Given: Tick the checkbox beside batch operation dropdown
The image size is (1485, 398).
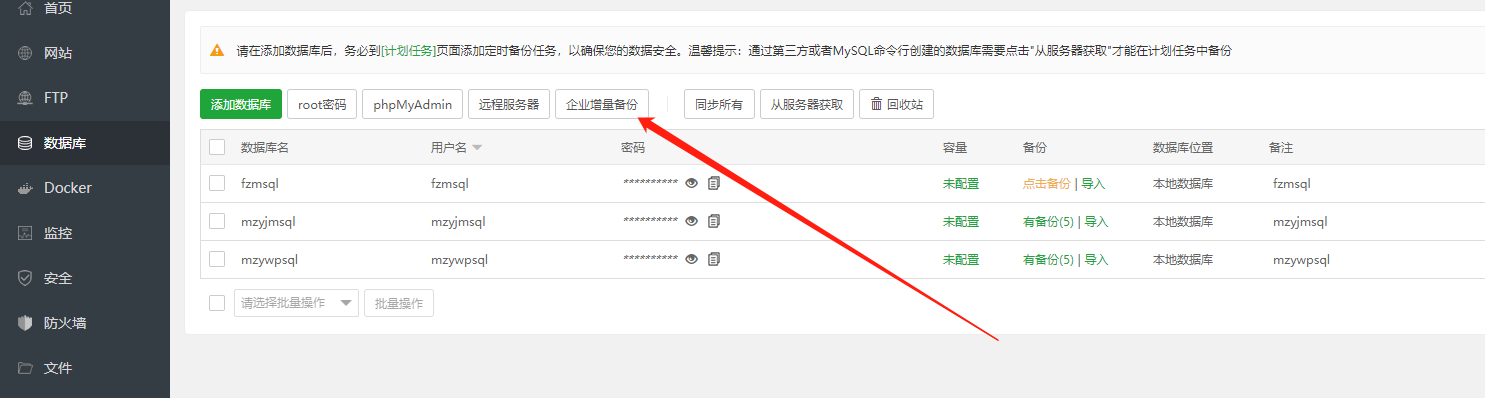Looking at the screenshot, I should click(217, 302).
